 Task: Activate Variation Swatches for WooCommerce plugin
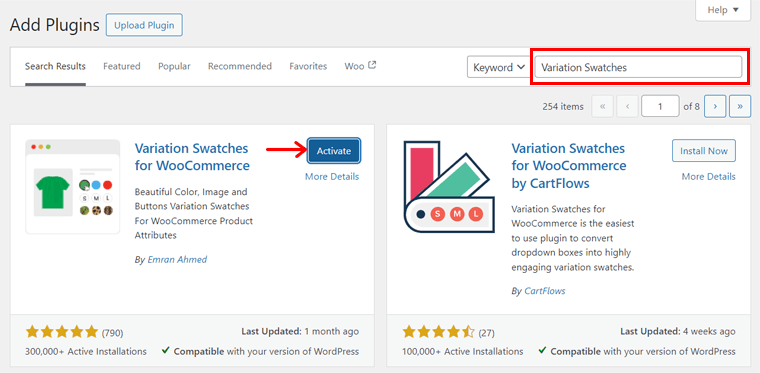click(333, 151)
